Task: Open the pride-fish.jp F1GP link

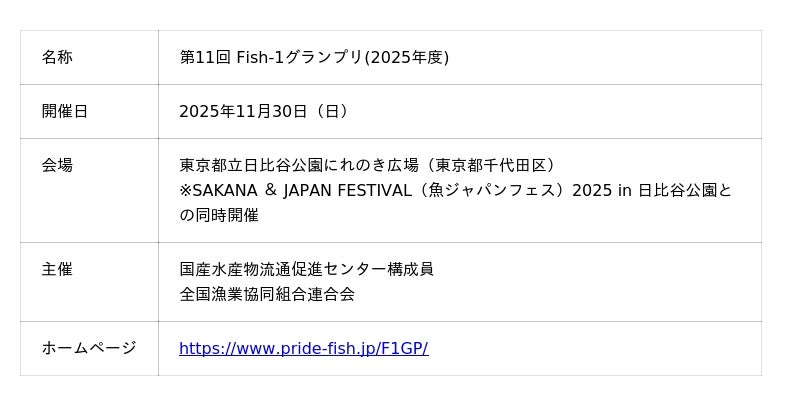Action: (303, 349)
